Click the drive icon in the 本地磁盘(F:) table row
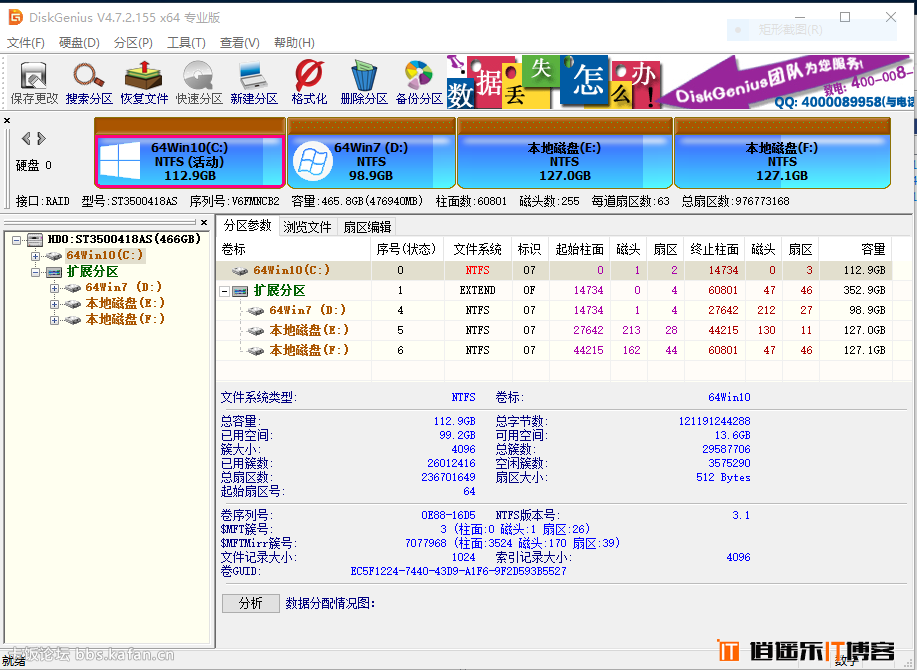 [256, 351]
